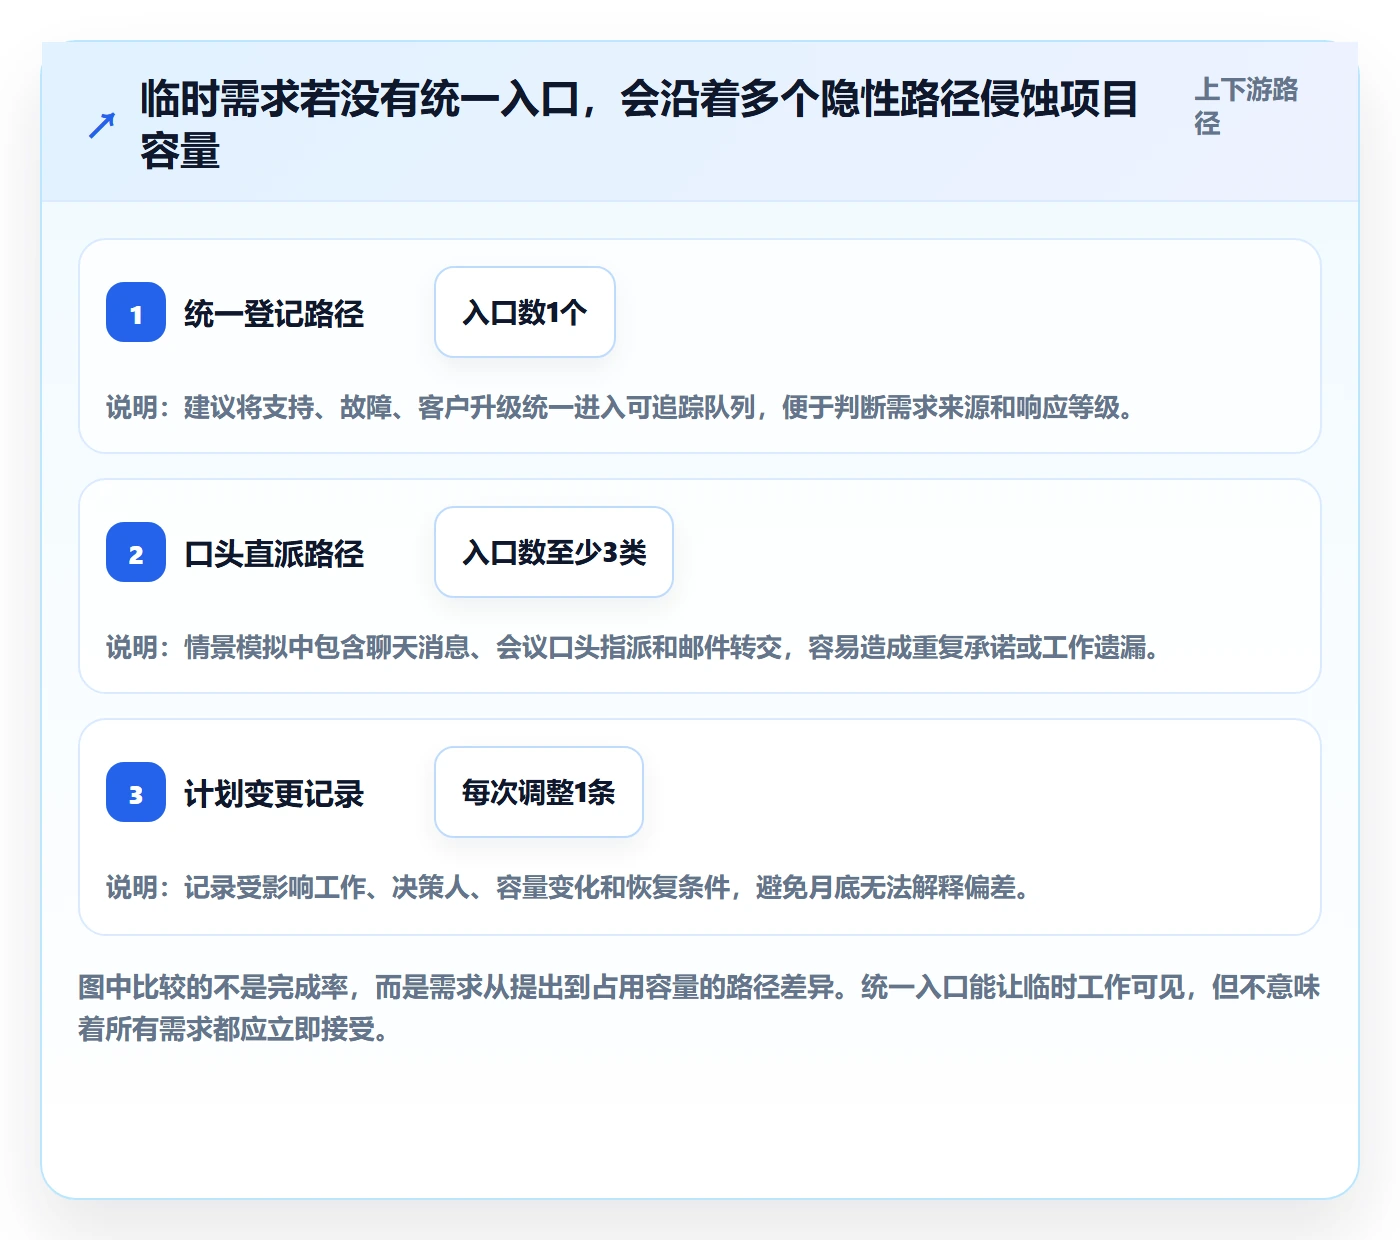Click the card heading 计划变更记录
This screenshot has width=1400, height=1240.
pos(274,793)
